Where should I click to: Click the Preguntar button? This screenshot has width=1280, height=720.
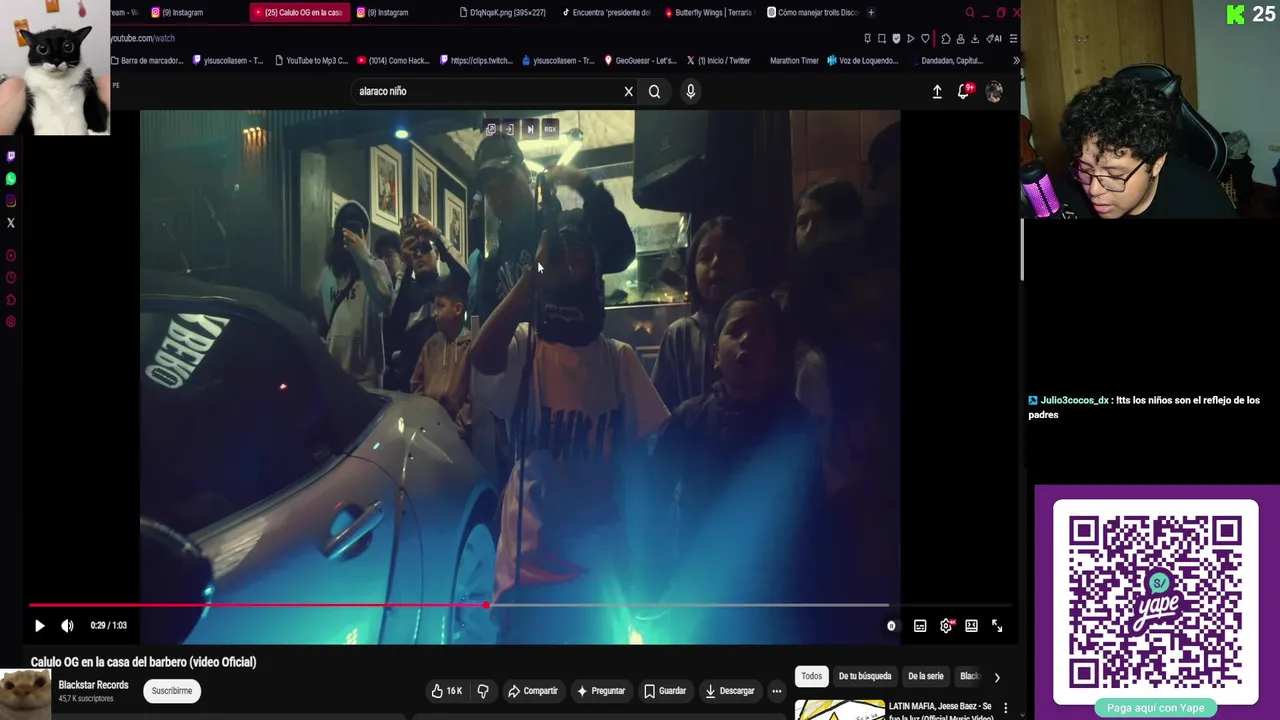pos(601,691)
